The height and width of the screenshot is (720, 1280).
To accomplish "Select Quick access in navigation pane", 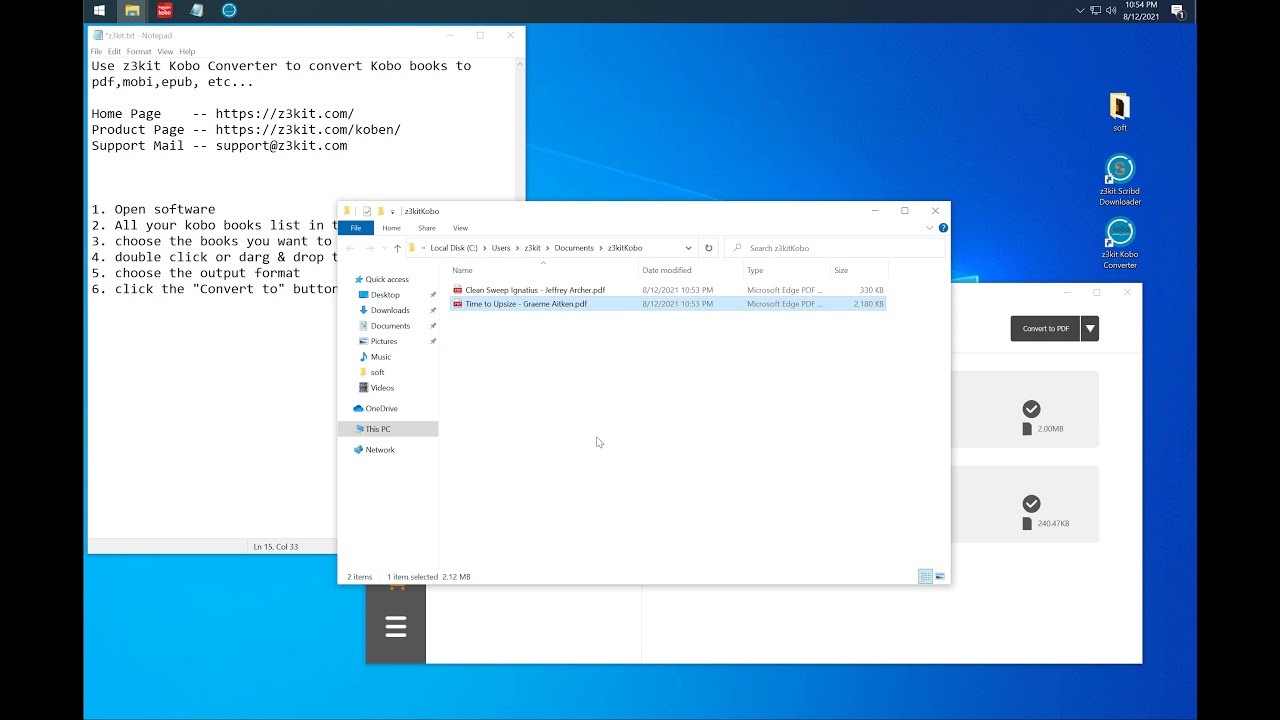I will click(x=387, y=279).
